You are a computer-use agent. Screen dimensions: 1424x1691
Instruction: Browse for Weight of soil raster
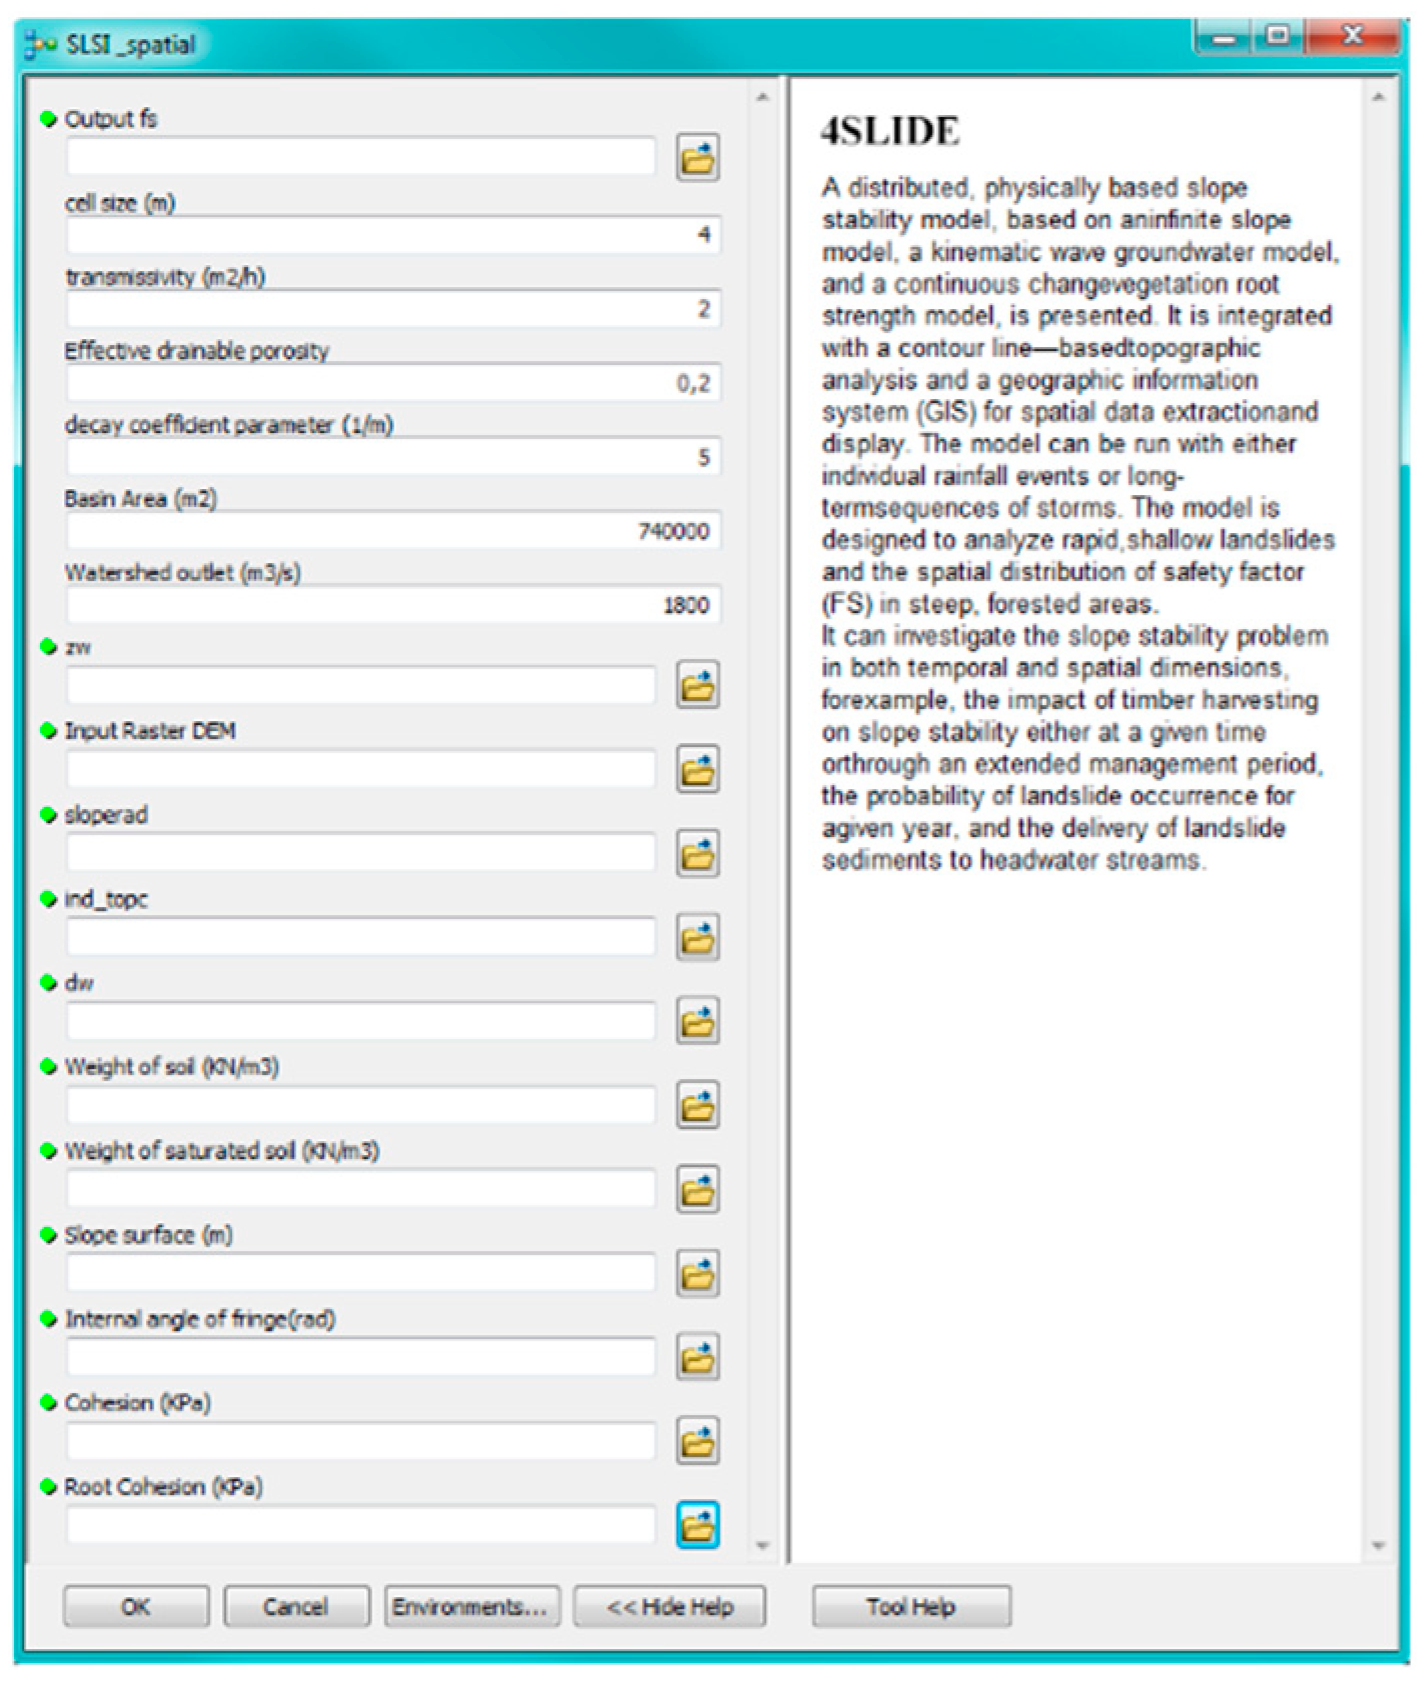point(698,1105)
